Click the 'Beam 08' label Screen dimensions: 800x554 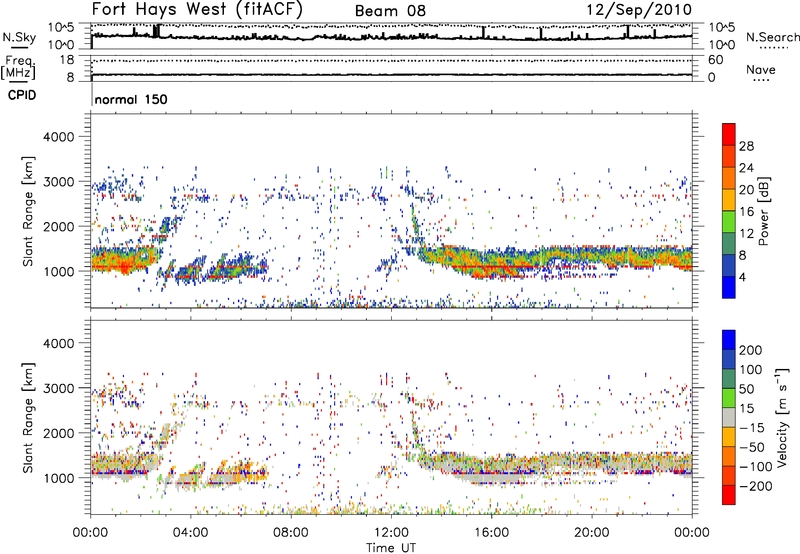[x=390, y=11]
